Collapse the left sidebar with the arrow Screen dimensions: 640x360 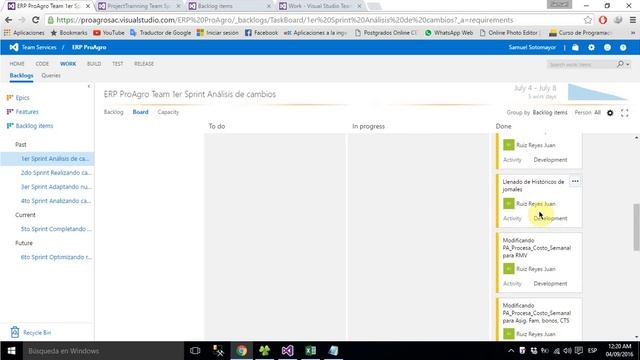[x=89, y=86]
